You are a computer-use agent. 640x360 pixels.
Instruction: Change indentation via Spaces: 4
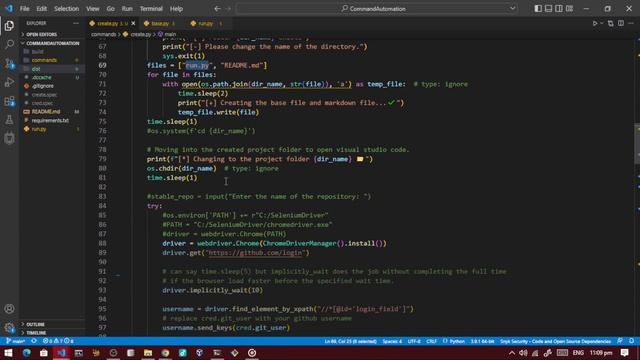[x=392, y=341]
